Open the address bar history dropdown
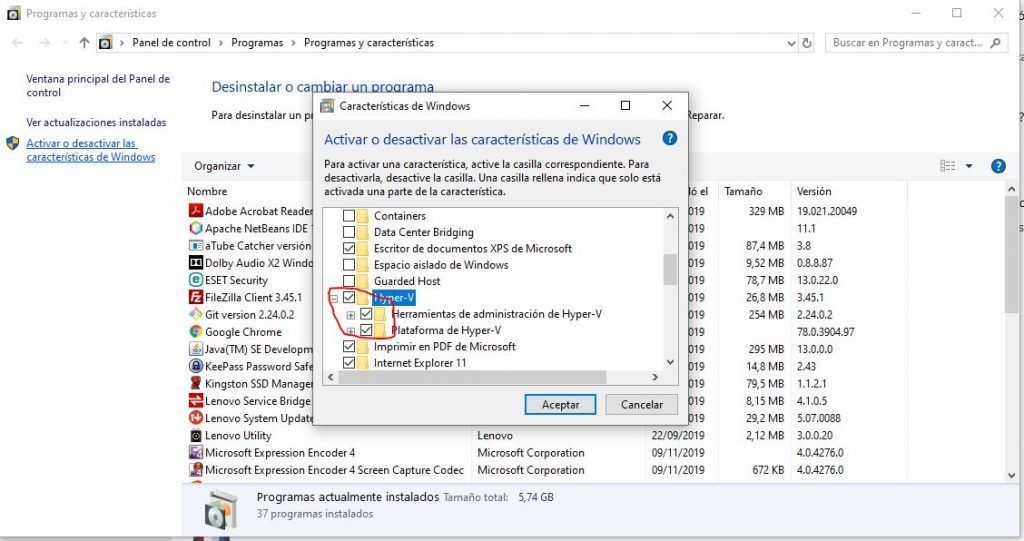This screenshot has width=1024, height=541. coord(791,43)
